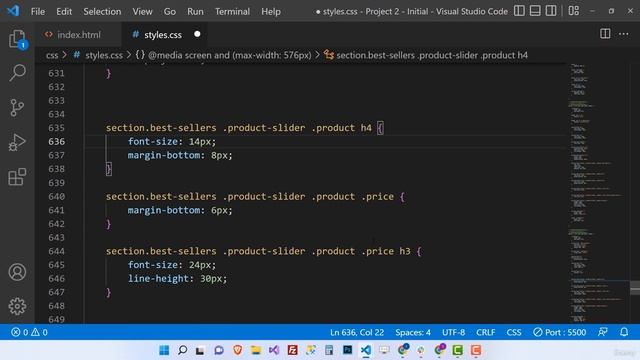Split the editor to the right
Viewport: 640px width, 360px height.
click(605, 34)
